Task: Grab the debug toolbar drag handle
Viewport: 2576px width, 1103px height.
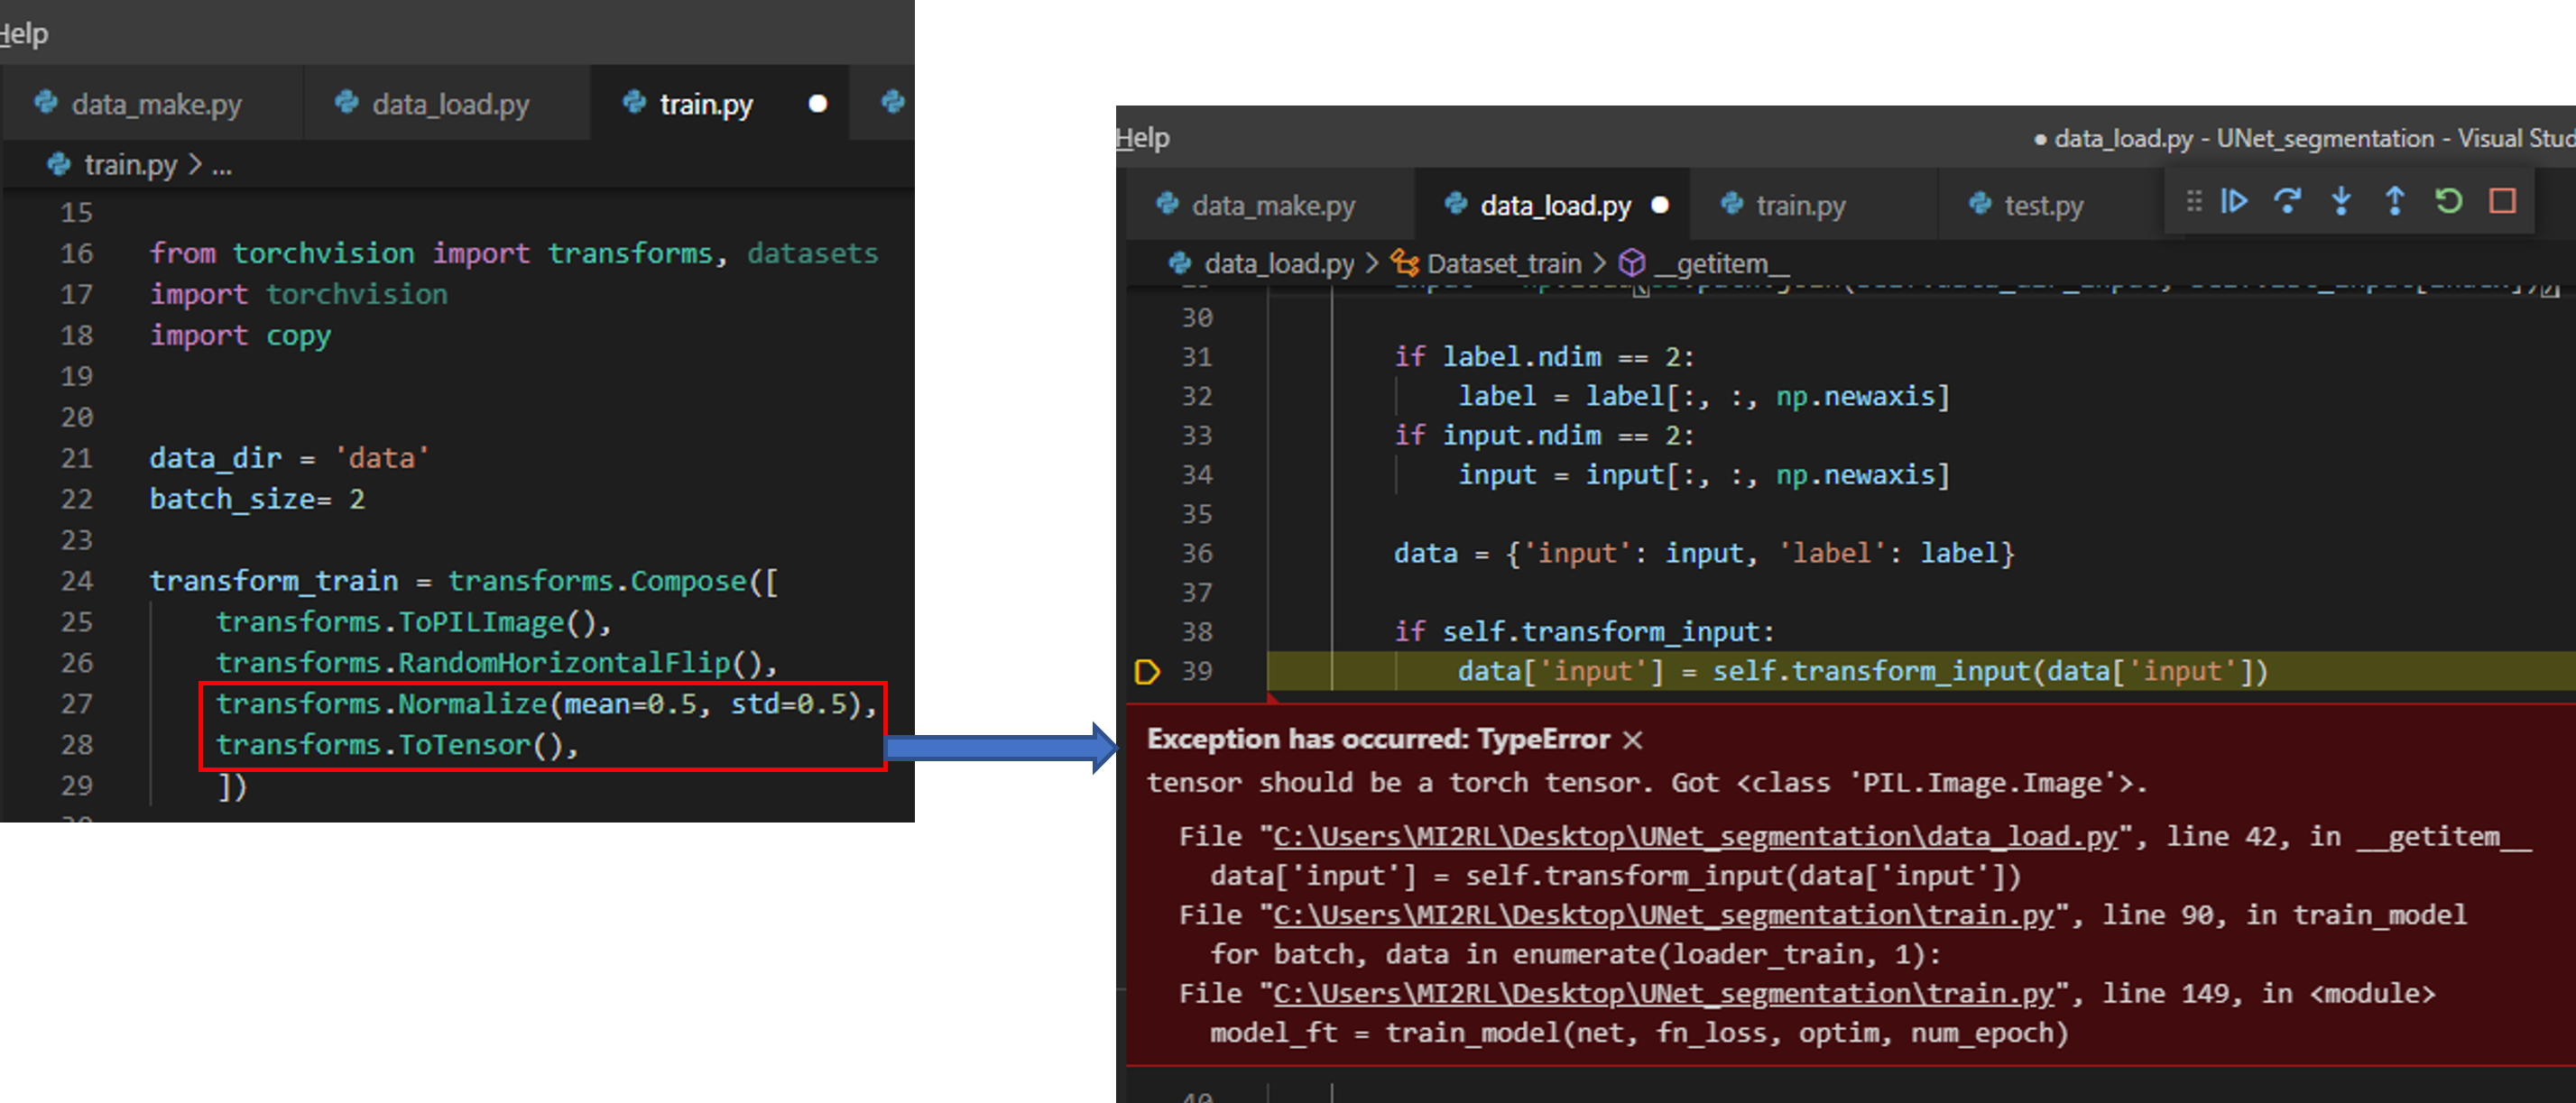Action: coord(2194,201)
